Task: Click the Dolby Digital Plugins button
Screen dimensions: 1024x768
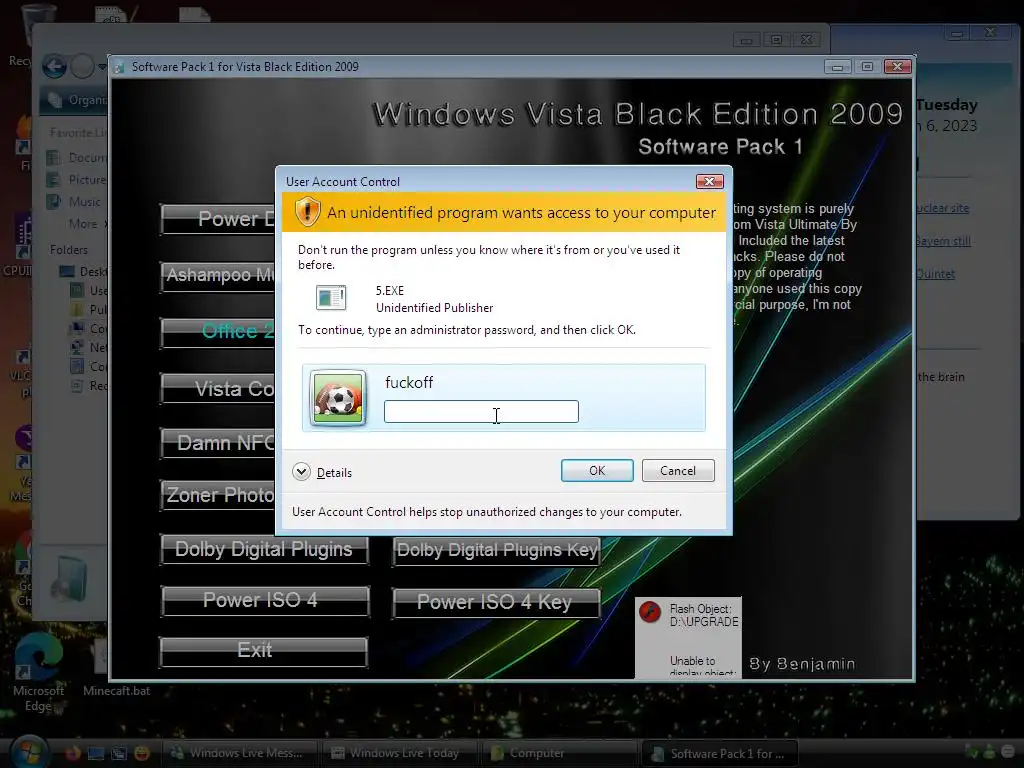Action: pyautogui.click(x=264, y=550)
